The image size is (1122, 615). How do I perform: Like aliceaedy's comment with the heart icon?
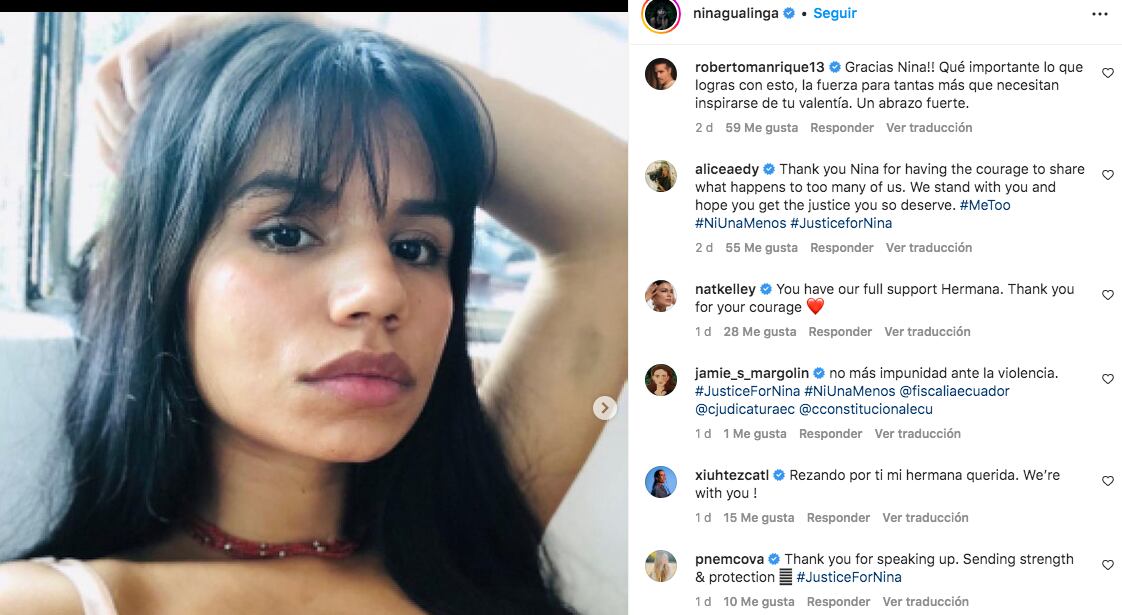click(x=1108, y=175)
